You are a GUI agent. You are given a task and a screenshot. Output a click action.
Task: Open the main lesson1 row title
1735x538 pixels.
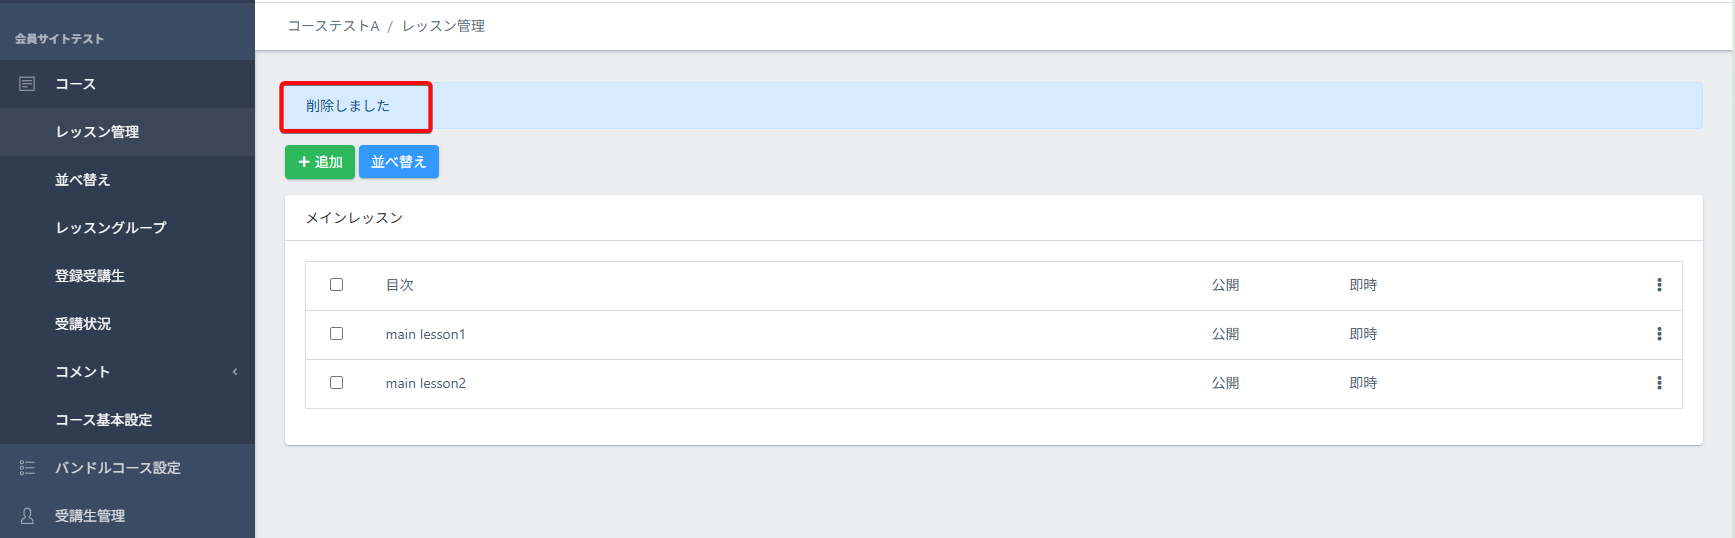point(425,334)
